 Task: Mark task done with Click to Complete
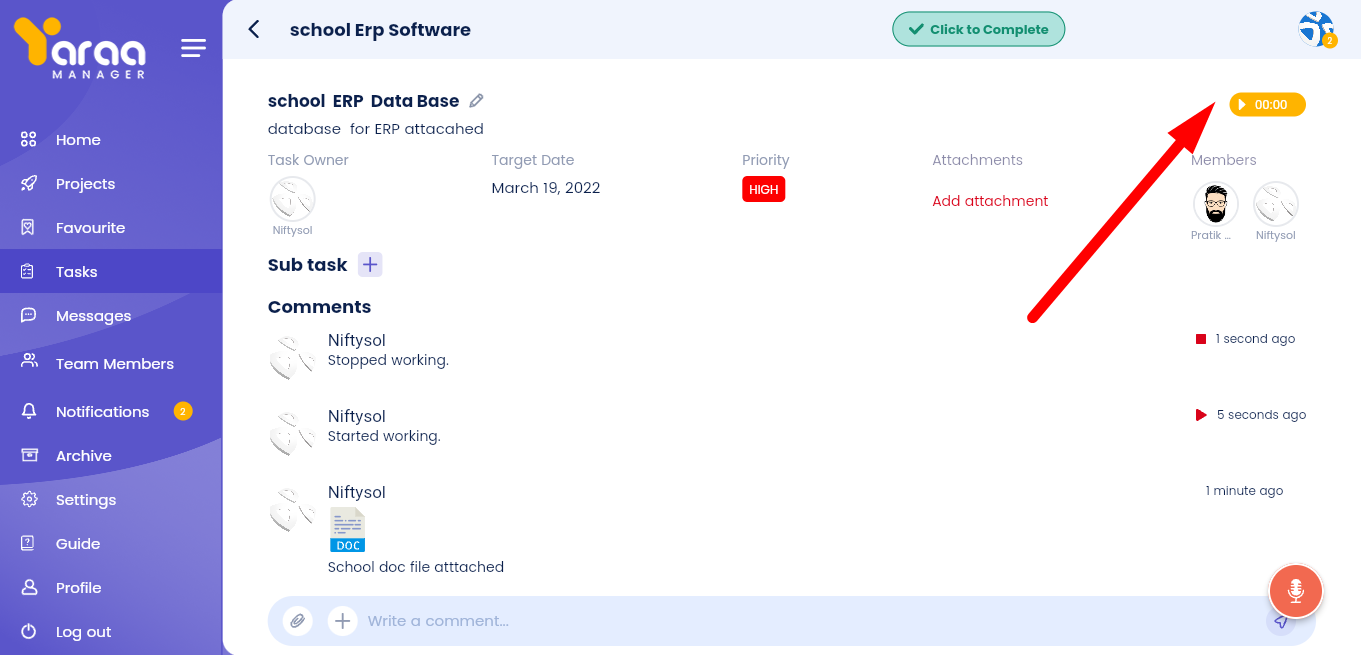(x=978, y=30)
